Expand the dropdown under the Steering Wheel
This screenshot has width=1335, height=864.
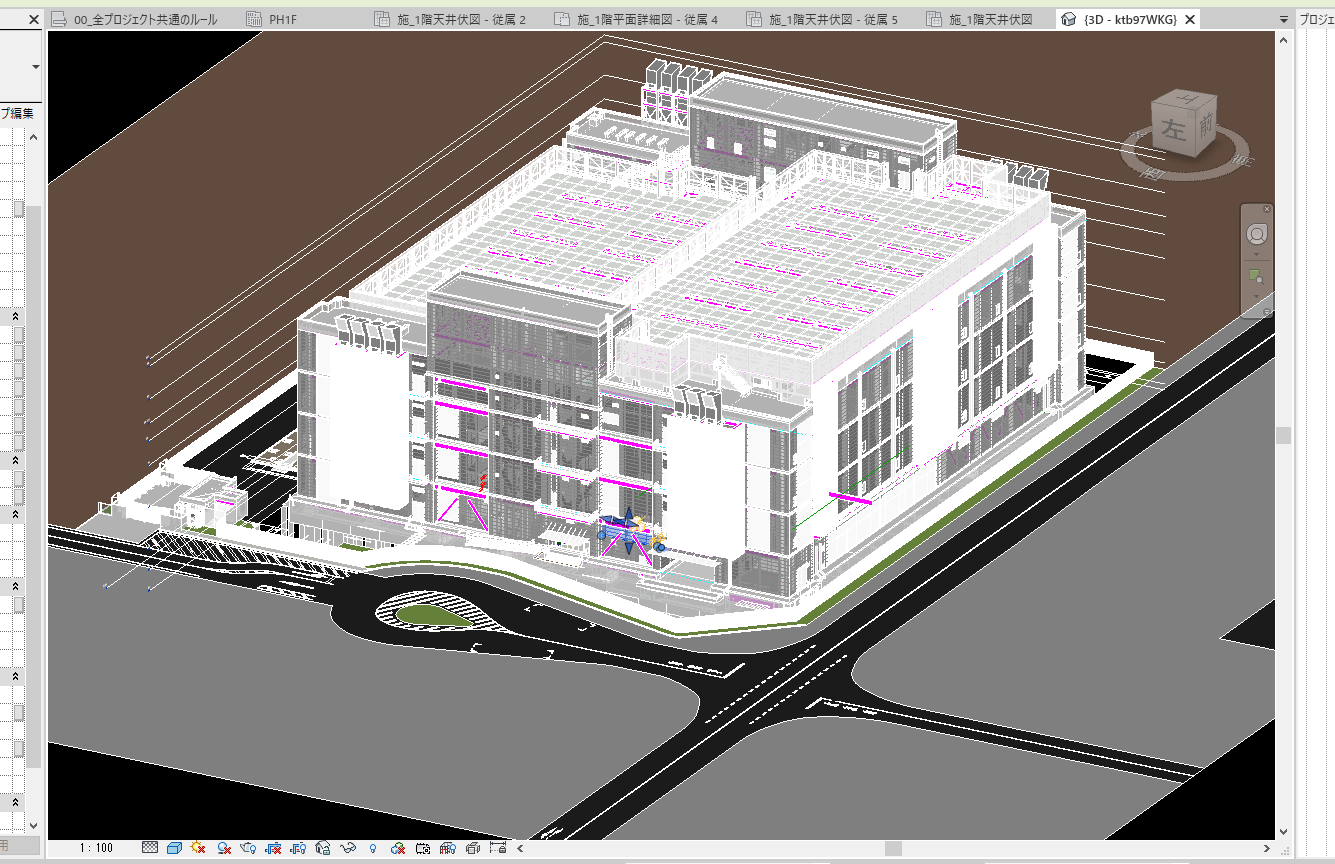click(1257, 254)
